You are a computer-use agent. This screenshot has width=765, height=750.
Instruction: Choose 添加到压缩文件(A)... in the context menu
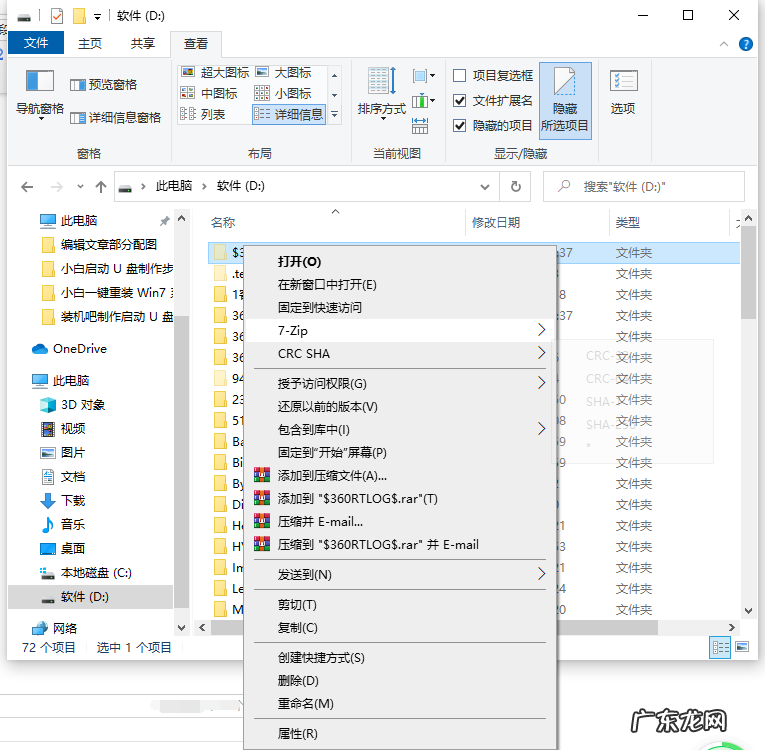coord(400,475)
